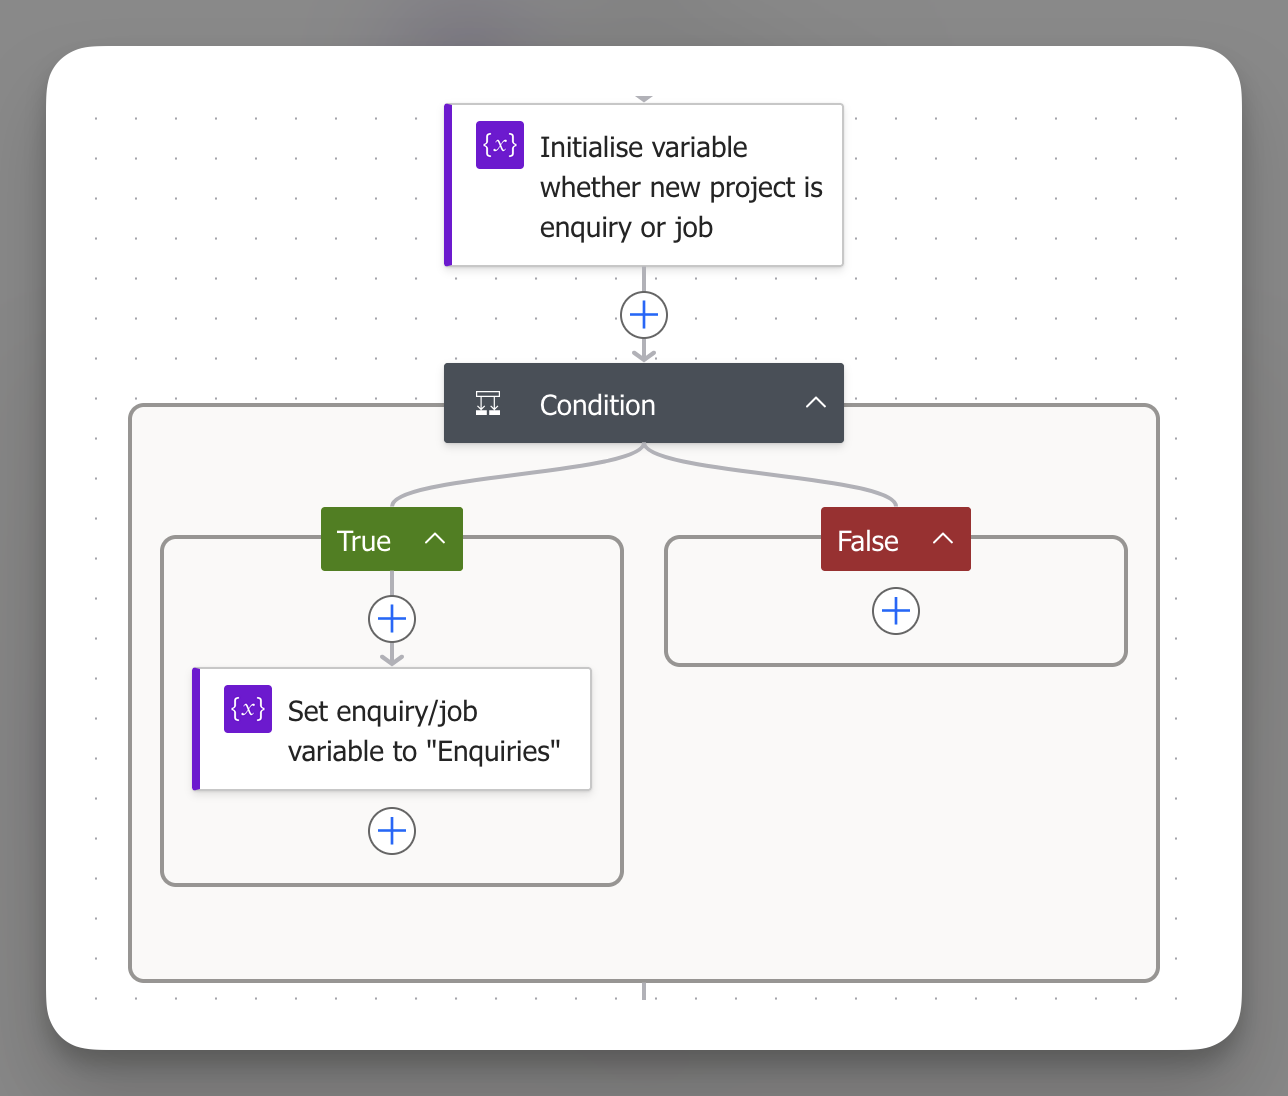Click the variable icon on Initialise variable card
This screenshot has width=1288, height=1096.
click(x=499, y=145)
